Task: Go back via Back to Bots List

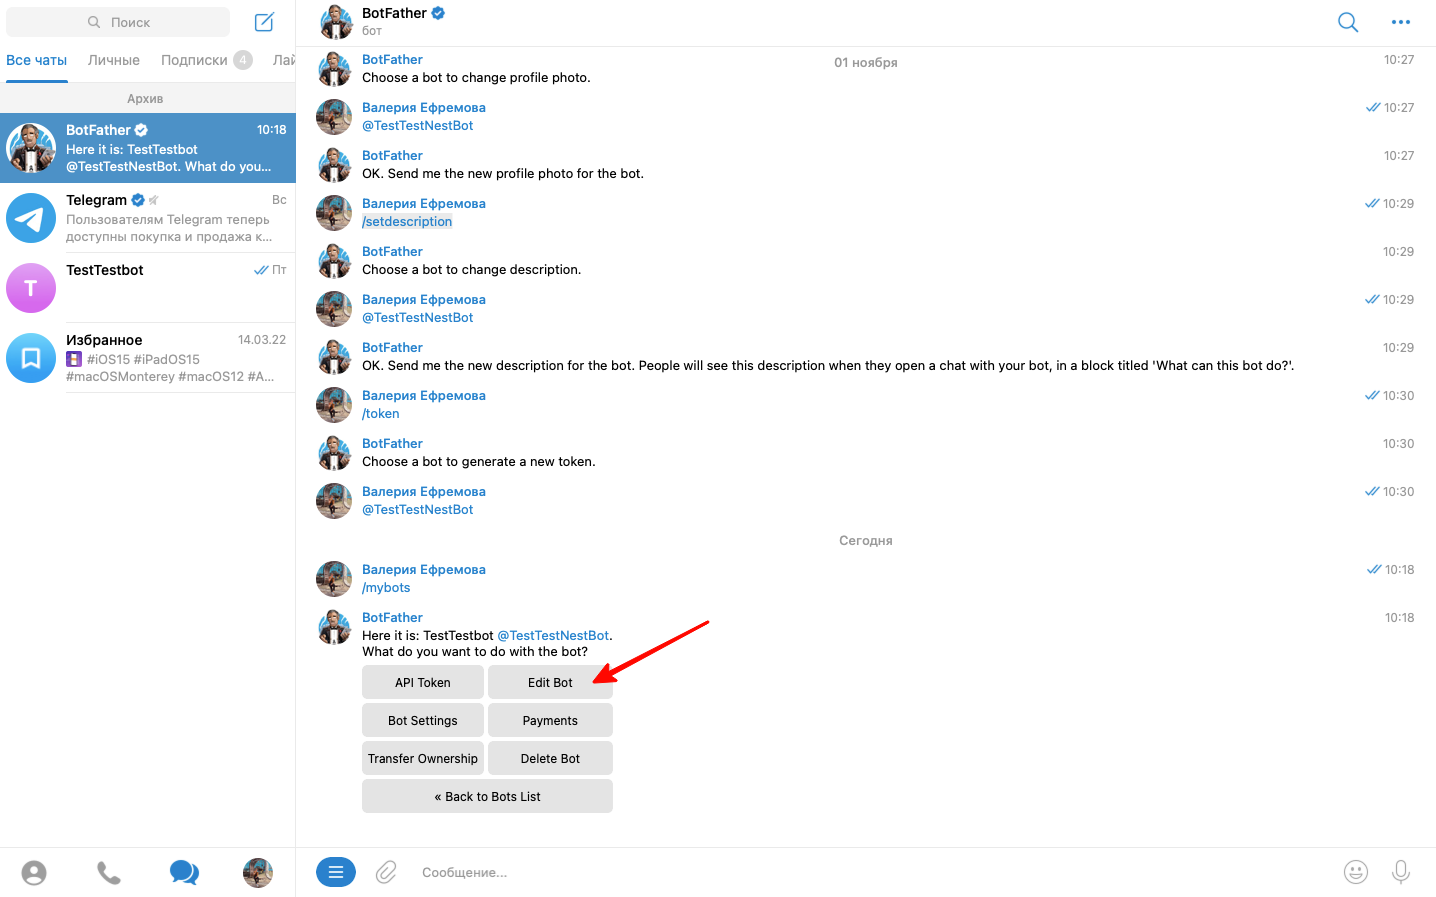Action: click(x=487, y=796)
